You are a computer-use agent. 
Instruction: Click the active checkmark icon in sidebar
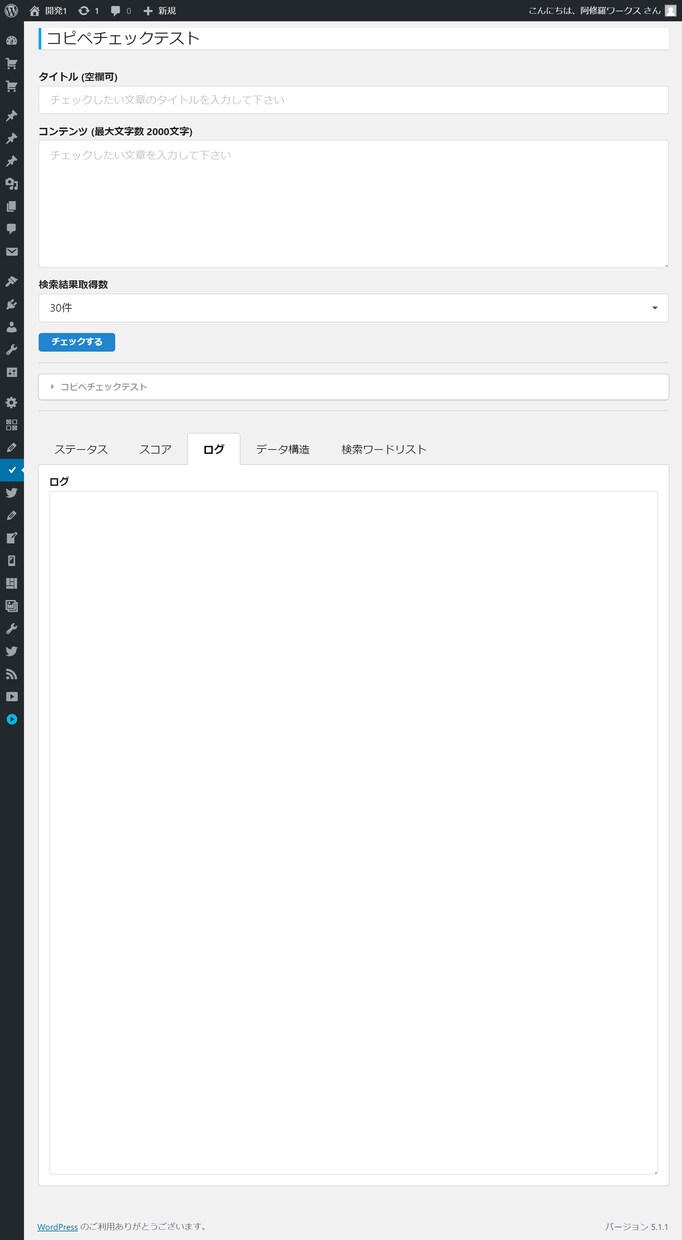pos(12,469)
